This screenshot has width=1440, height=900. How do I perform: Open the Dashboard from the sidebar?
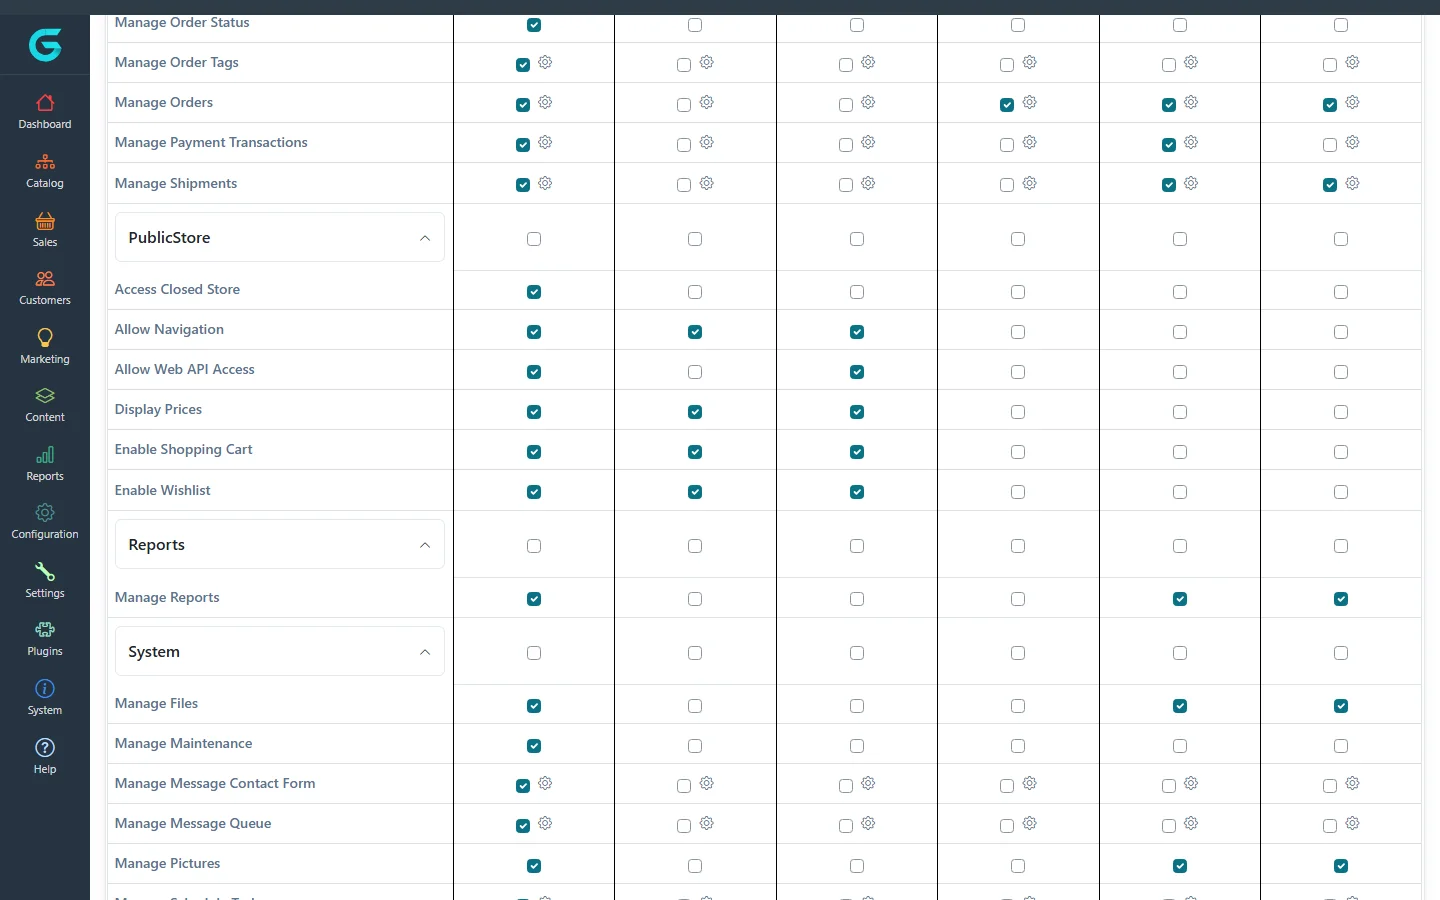coord(45,112)
